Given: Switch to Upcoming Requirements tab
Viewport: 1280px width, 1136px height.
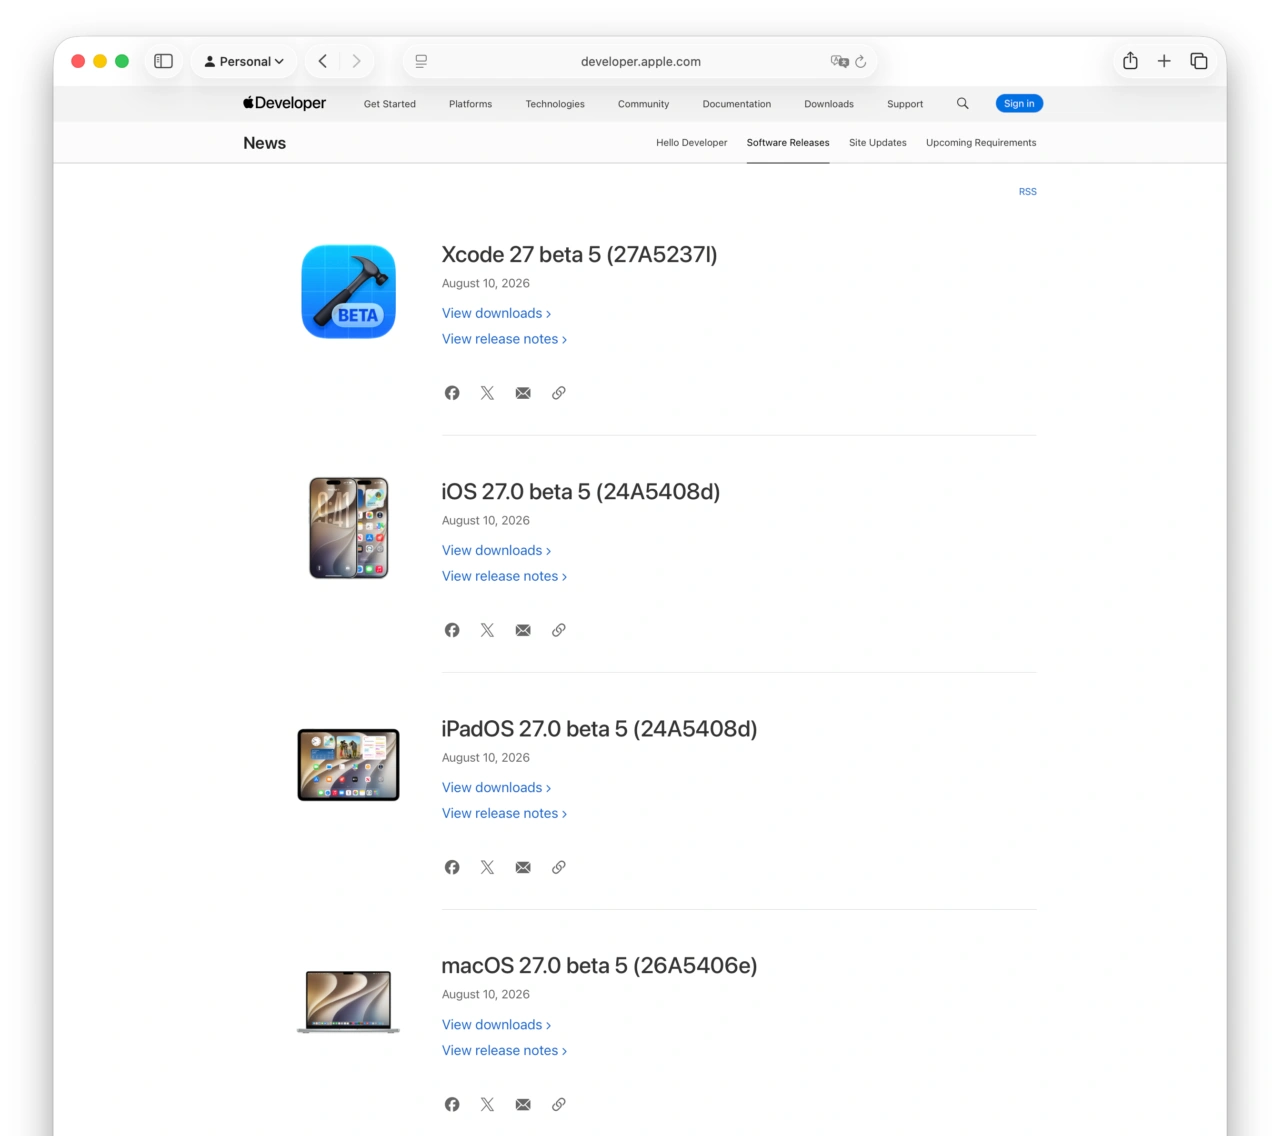Looking at the screenshot, I should 981,143.
